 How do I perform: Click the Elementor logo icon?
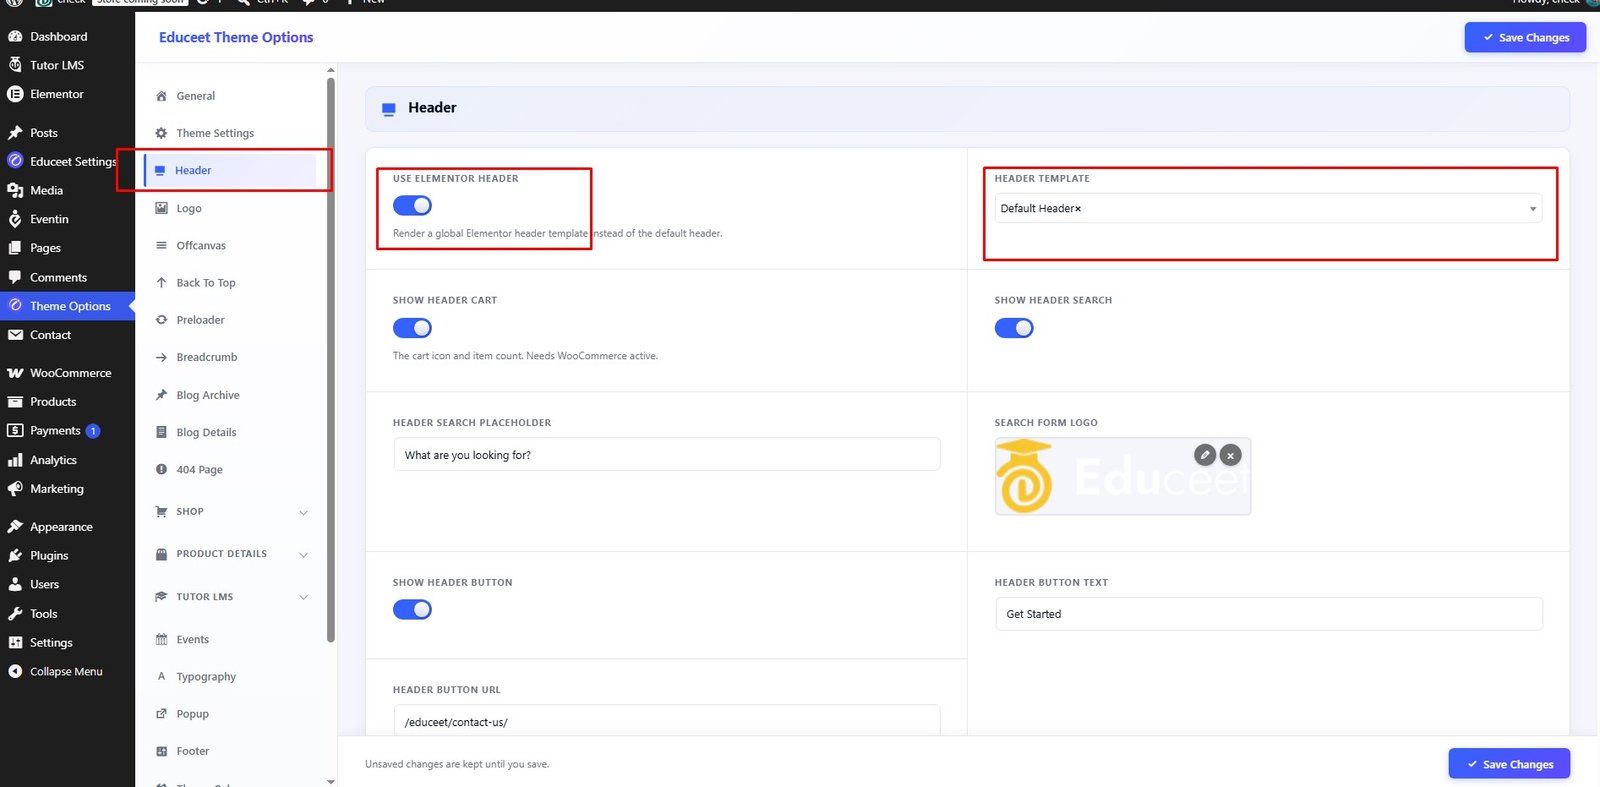(x=15, y=94)
